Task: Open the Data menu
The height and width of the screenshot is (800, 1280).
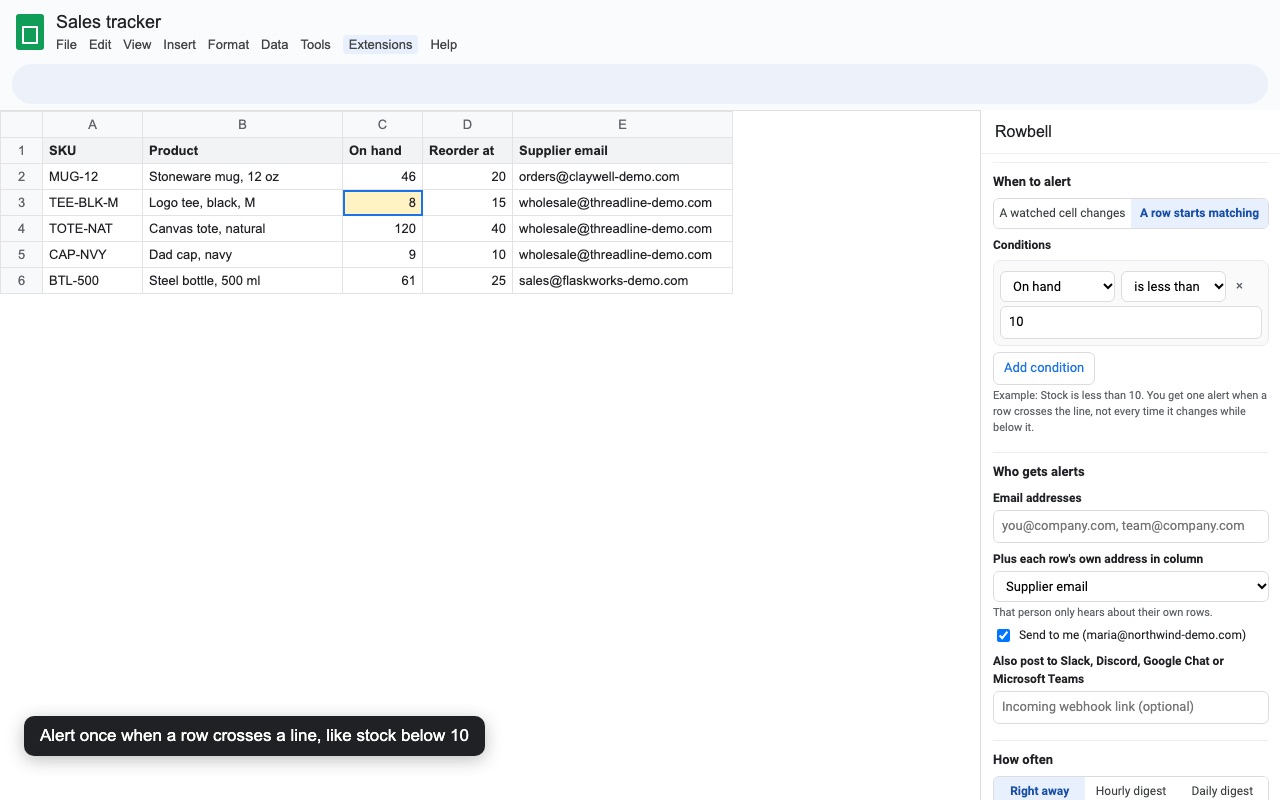Action: [274, 44]
